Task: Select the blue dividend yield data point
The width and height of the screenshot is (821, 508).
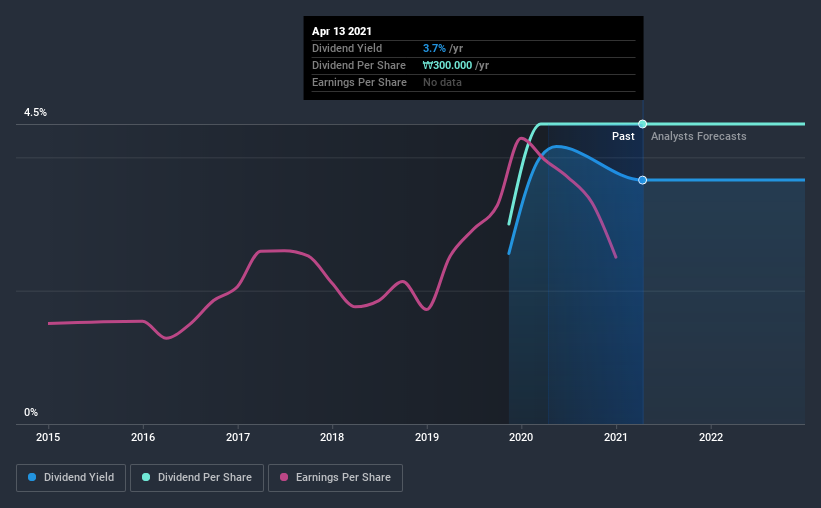Action: coord(642,180)
